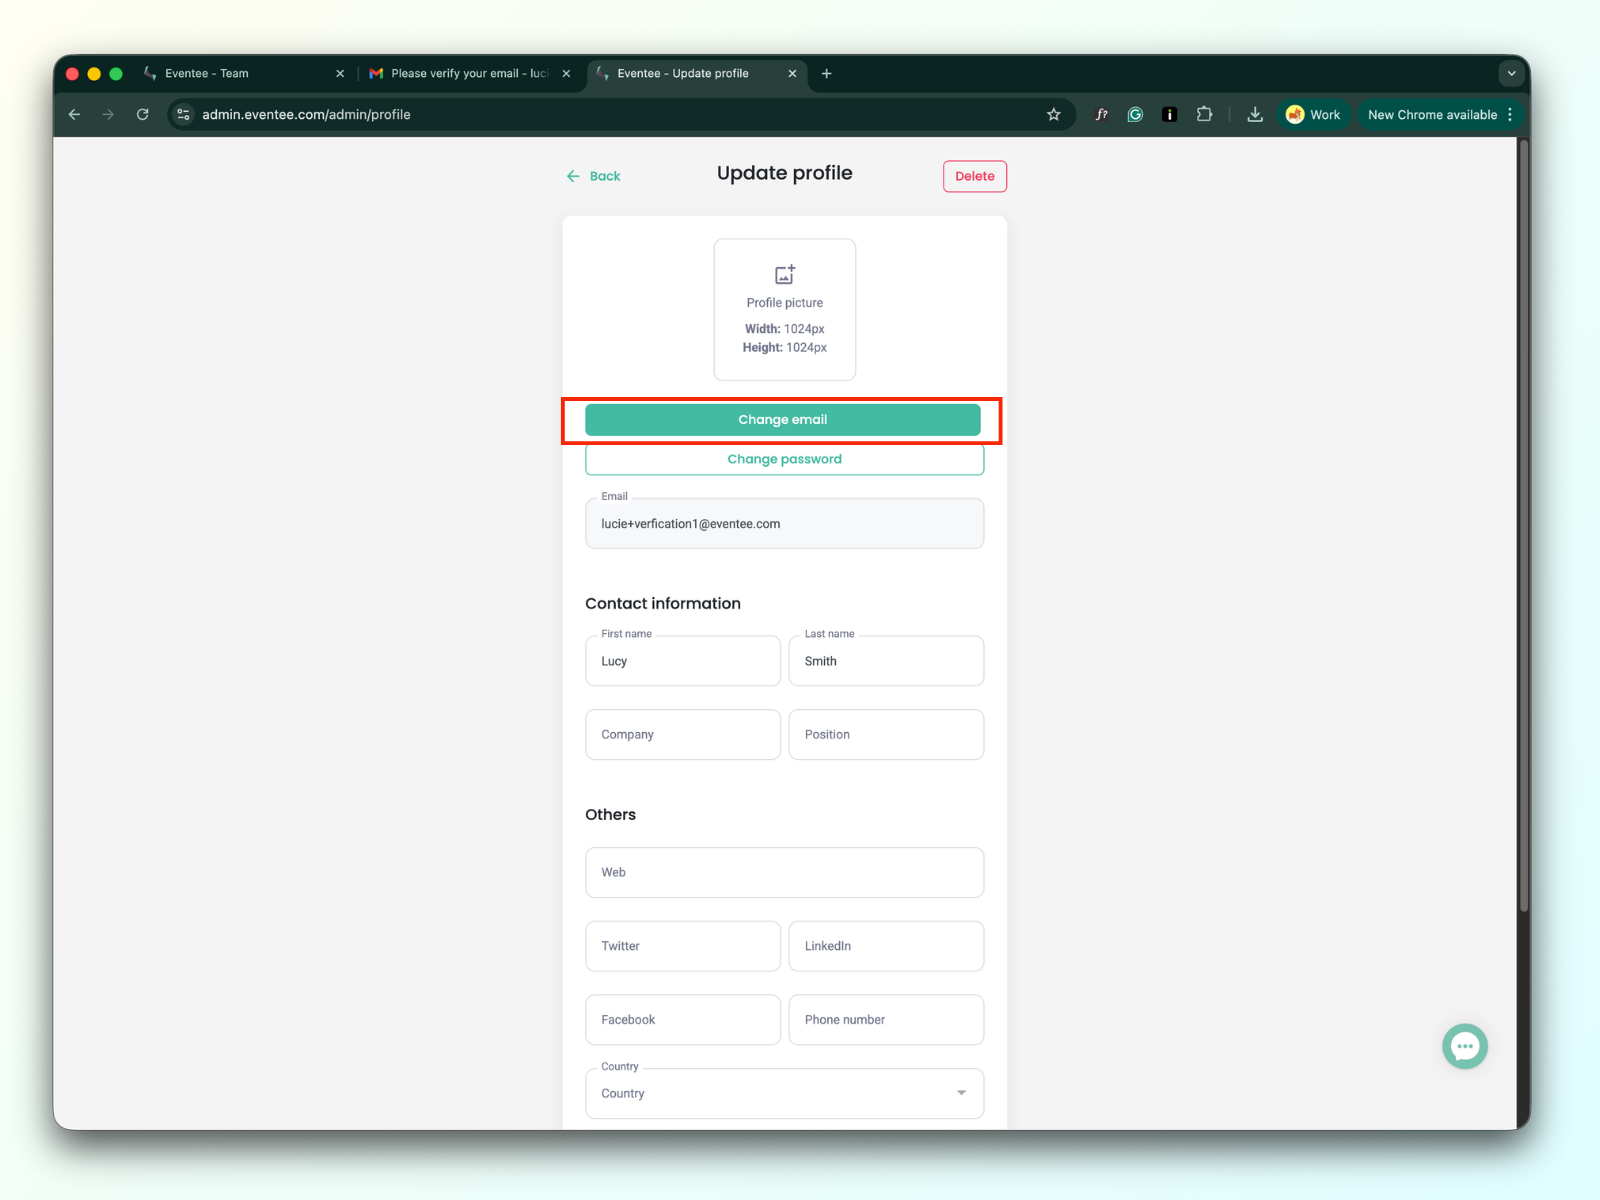
Task: Click the Update profile heading
Action: click(x=785, y=173)
